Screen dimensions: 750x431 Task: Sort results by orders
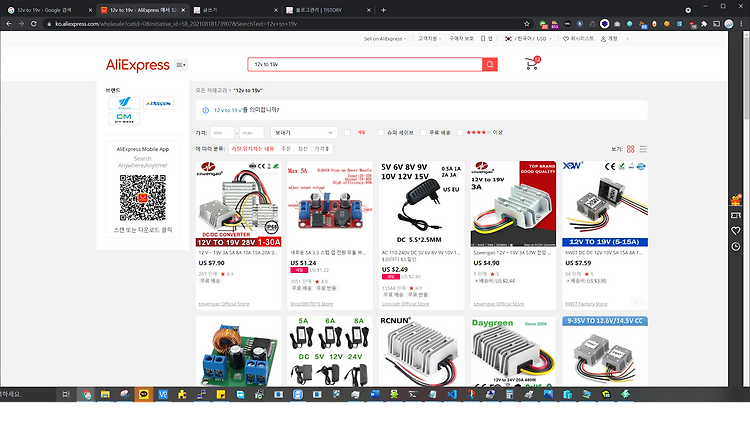tap(286, 149)
